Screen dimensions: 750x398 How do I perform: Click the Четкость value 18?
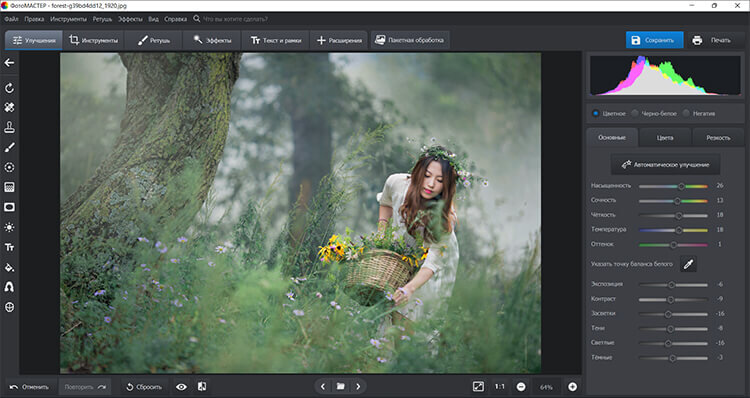(719, 215)
